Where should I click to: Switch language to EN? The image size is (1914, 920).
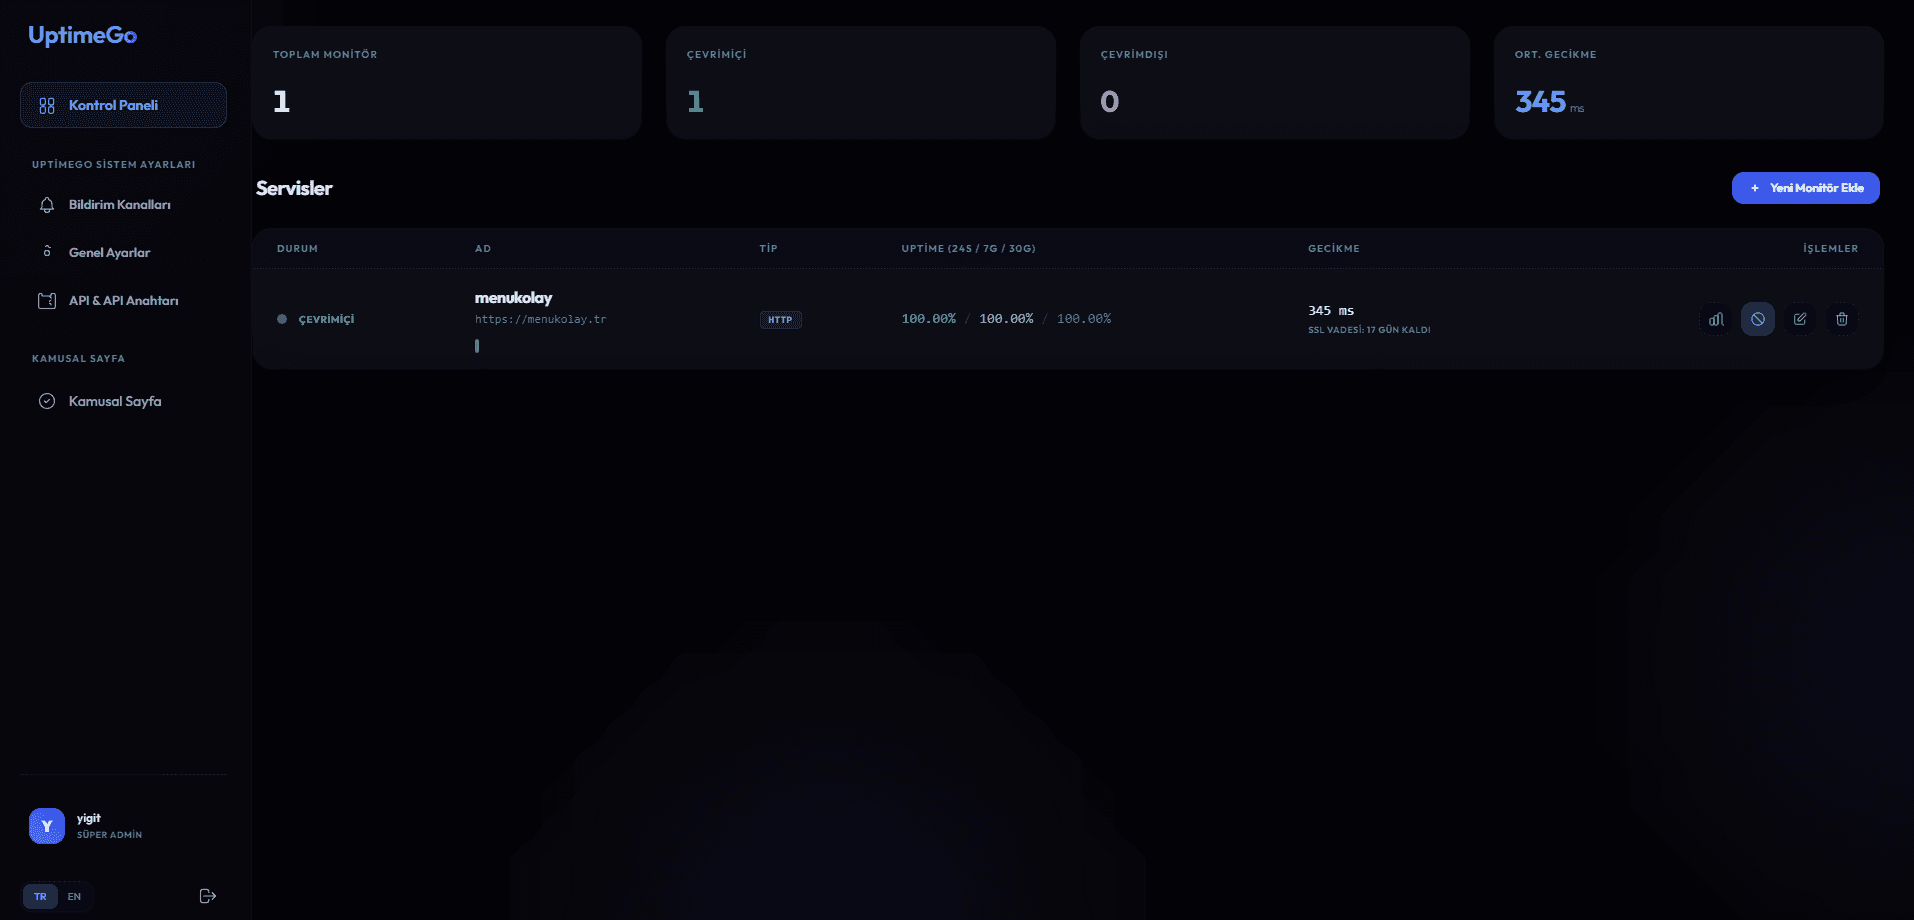click(74, 896)
